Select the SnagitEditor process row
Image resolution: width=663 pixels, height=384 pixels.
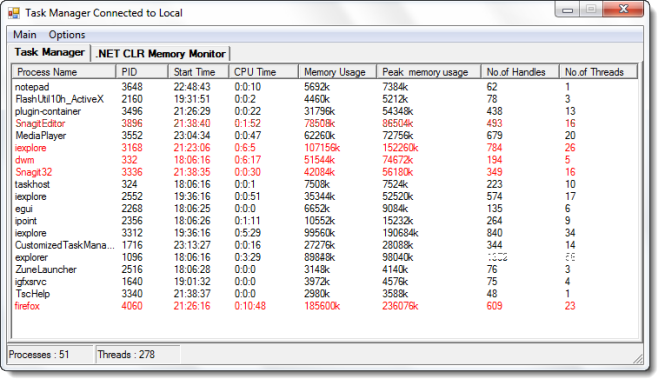[x=325, y=123]
